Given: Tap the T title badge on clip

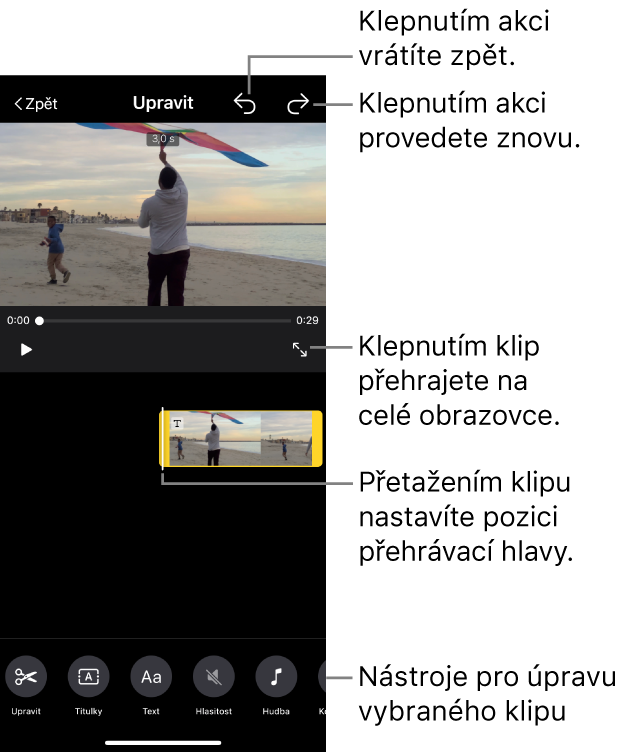Looking at the screenshot, I should (x=177, y=423).
